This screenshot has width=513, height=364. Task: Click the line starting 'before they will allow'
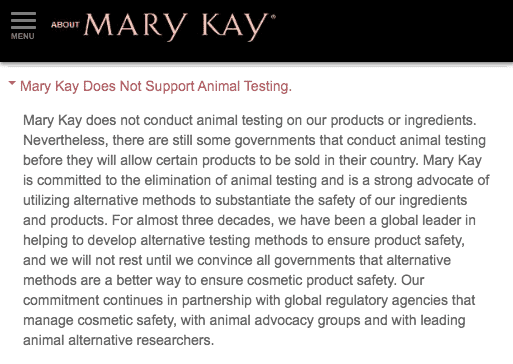252,160
